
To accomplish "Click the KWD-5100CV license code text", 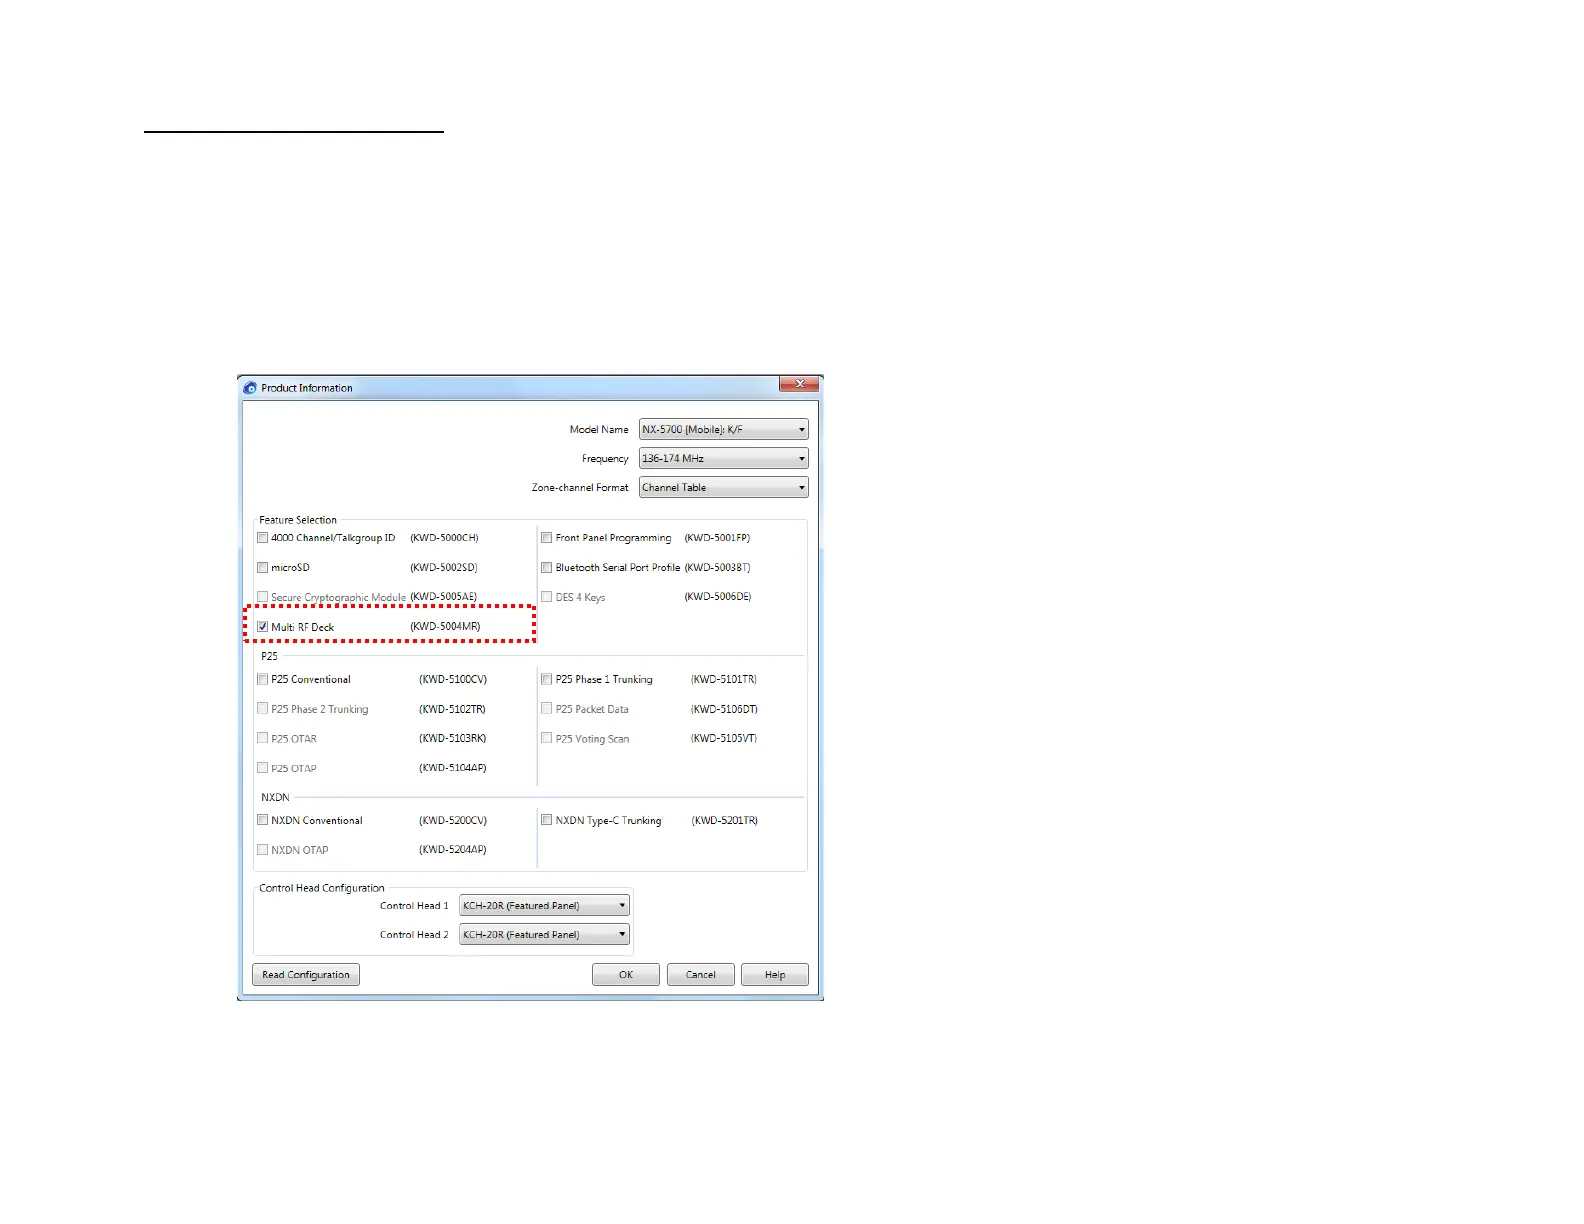I will (x=453, y=680).
